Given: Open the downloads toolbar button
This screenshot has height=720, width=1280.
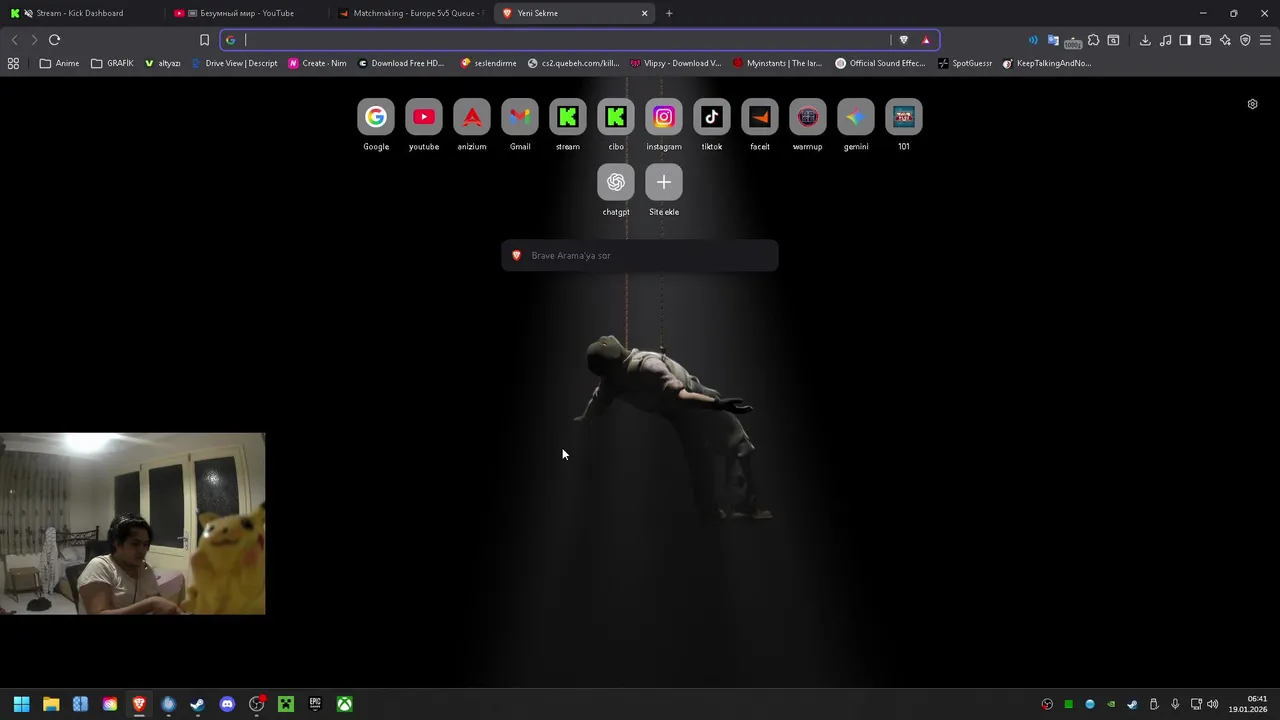Looking at the screenshot, I should pyautogui.click(x=1145, y=40).
